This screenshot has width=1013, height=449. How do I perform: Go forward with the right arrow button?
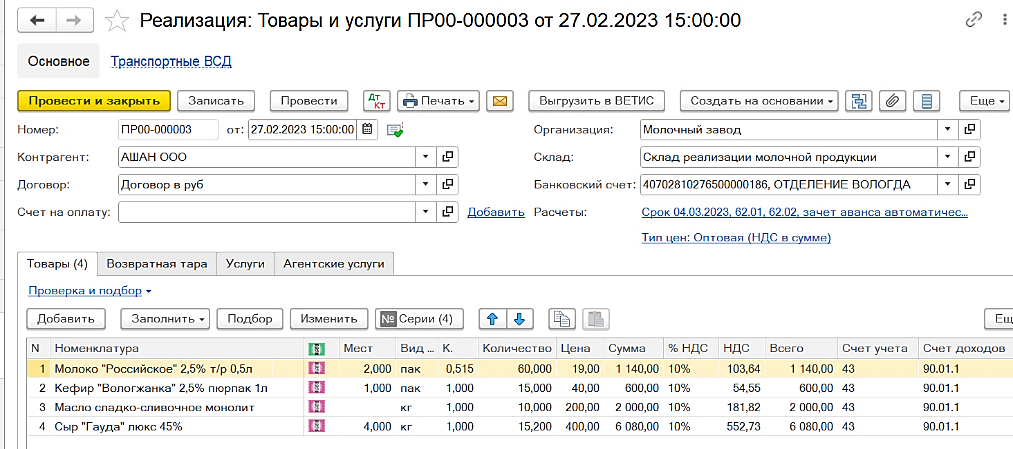[76, 21]
